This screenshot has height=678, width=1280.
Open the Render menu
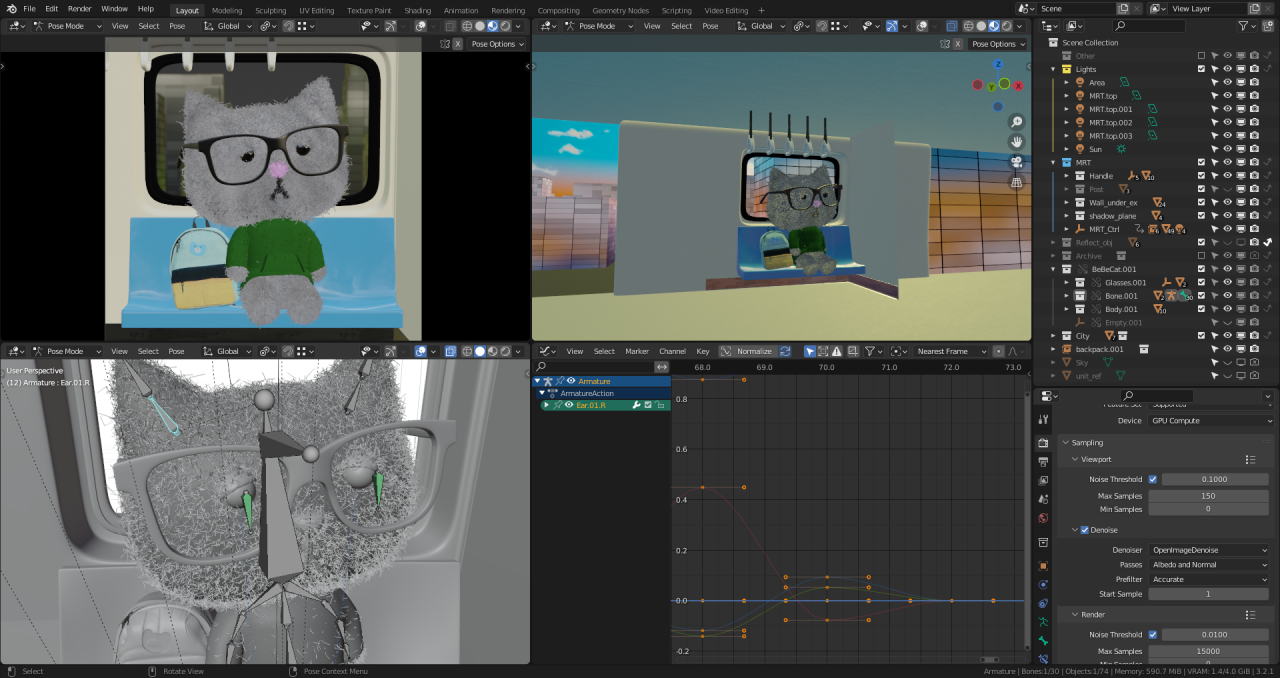(x=79, y=9)
